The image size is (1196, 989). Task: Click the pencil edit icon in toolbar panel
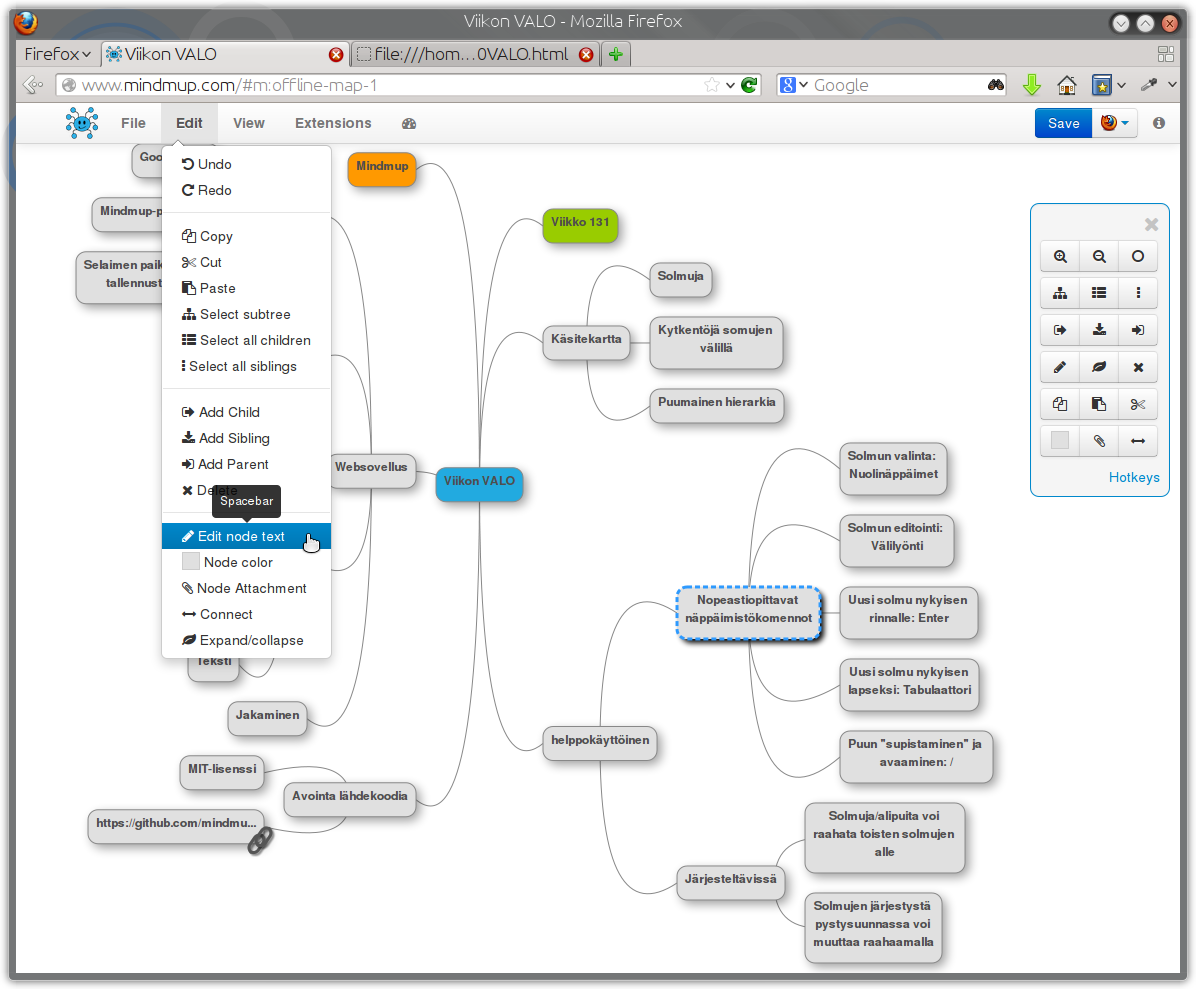pos(1060,368)
